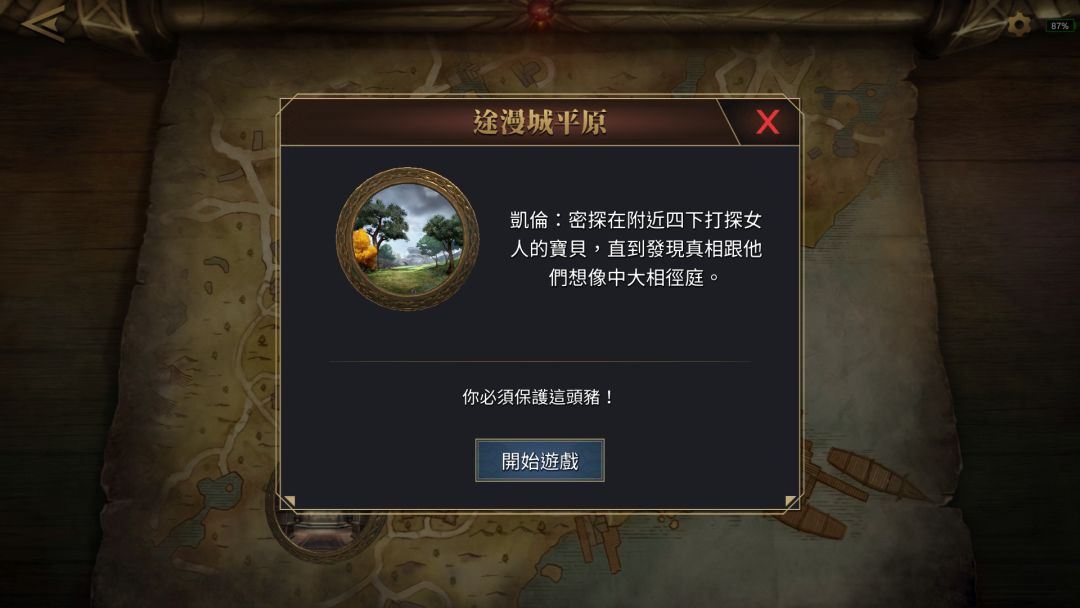Image resolution: width=1080 pixels, height=608 pixels.
Task: Click the 87% battery indicator
Action: point(1059,25)
